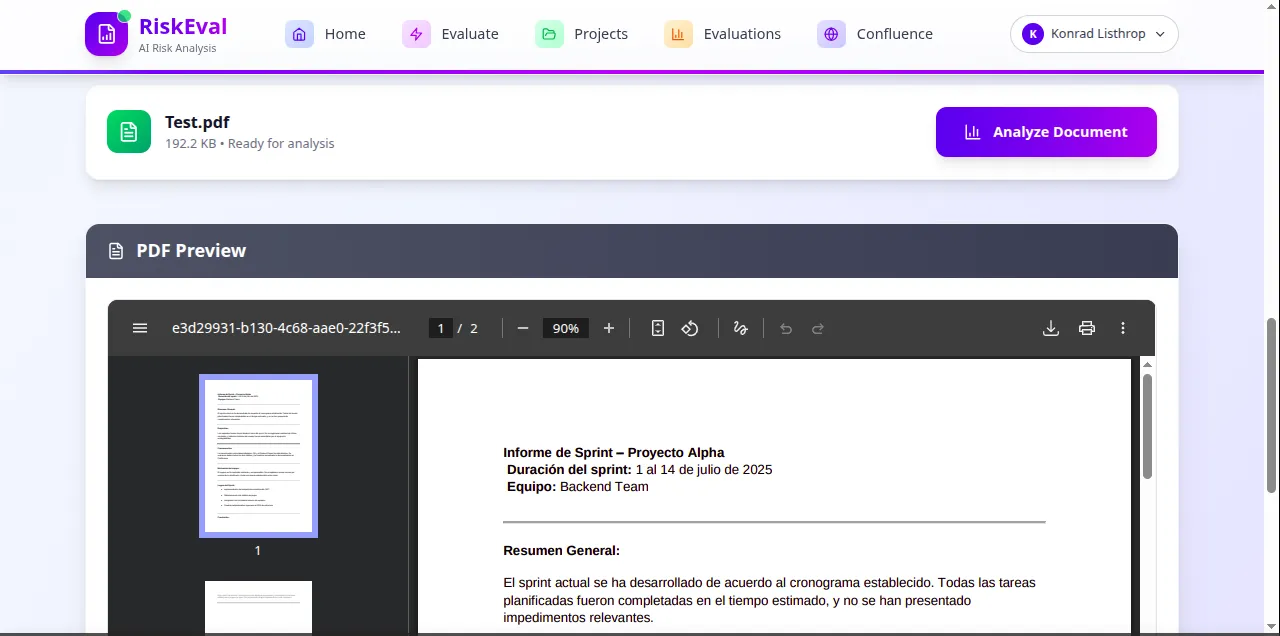1280x636 pixels.
Task: Download Test.pdf using the download icon
Action: click(1051, 328)
